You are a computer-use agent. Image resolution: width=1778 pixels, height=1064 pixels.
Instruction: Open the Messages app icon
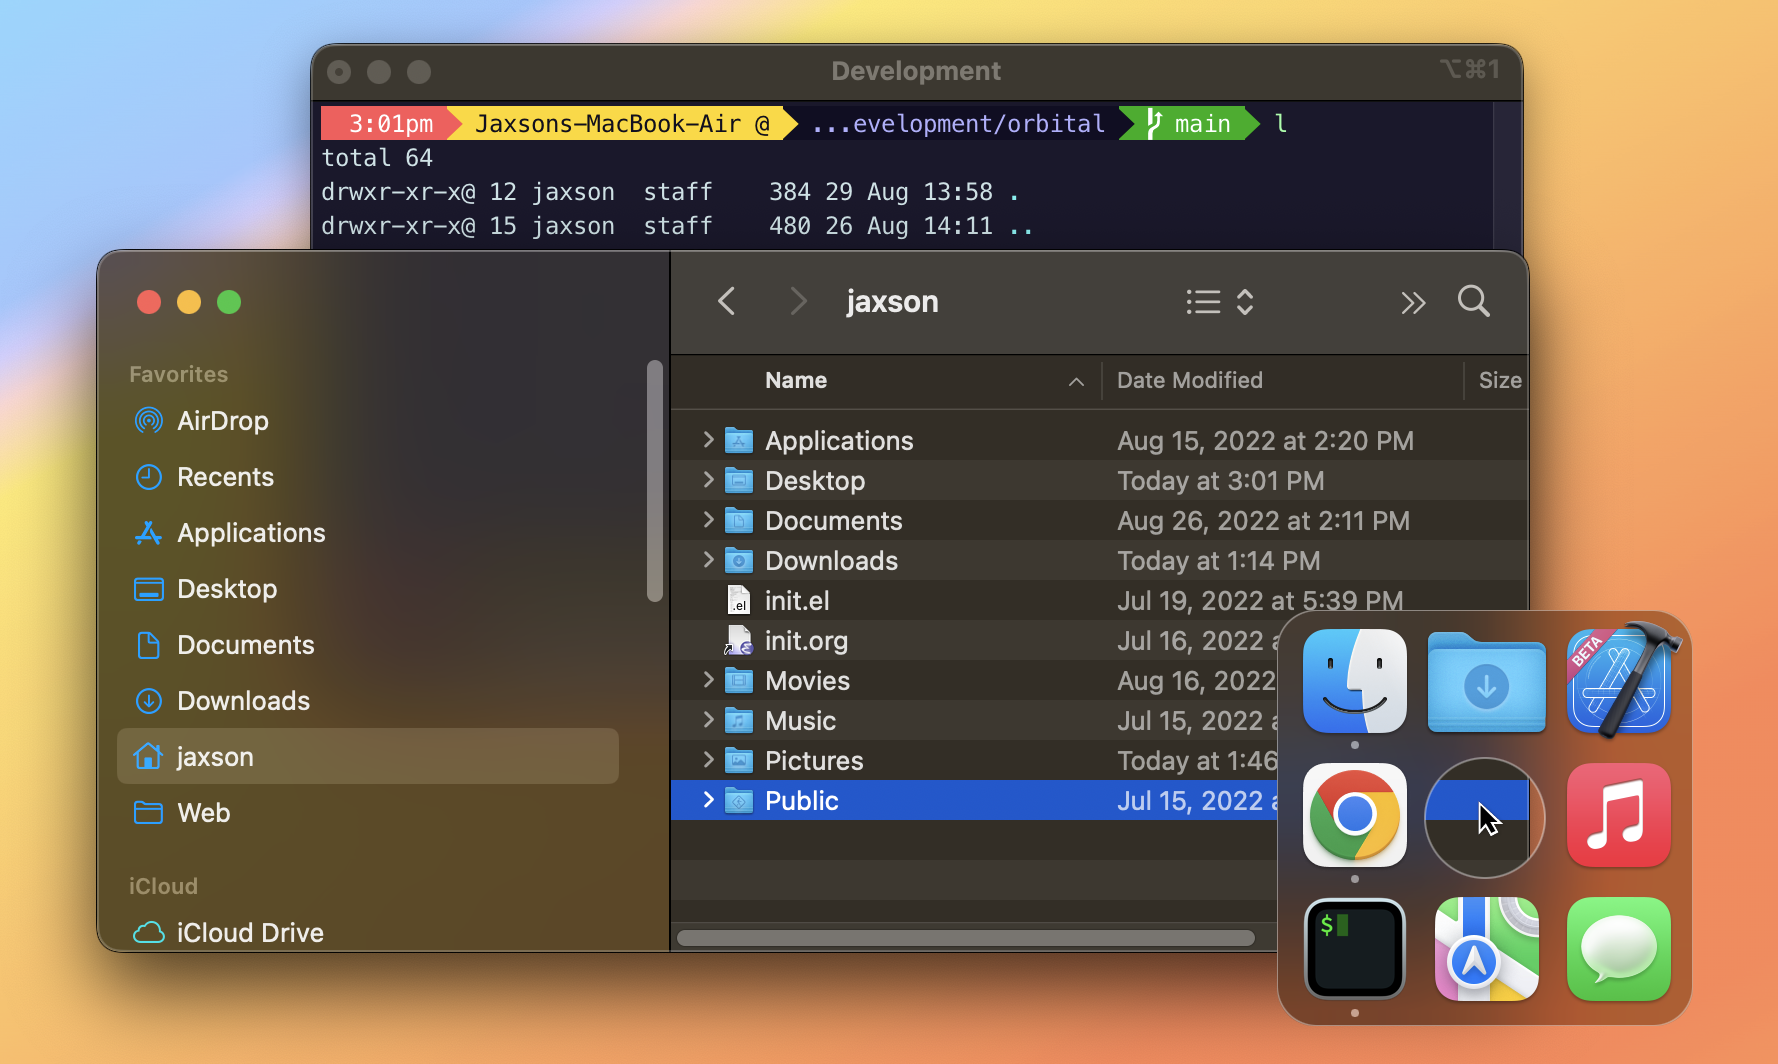pyautogui.click(x=1619, y=949)
